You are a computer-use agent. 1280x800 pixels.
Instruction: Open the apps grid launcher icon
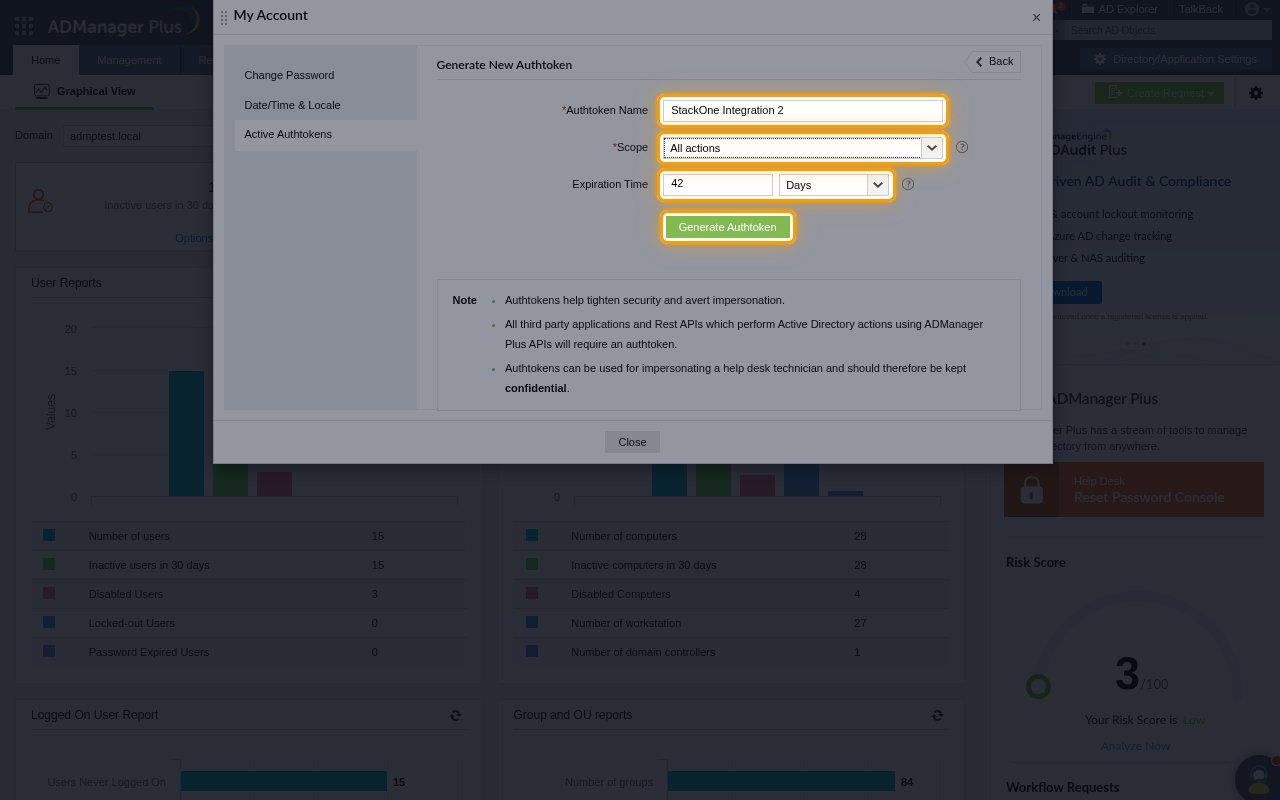24,26
